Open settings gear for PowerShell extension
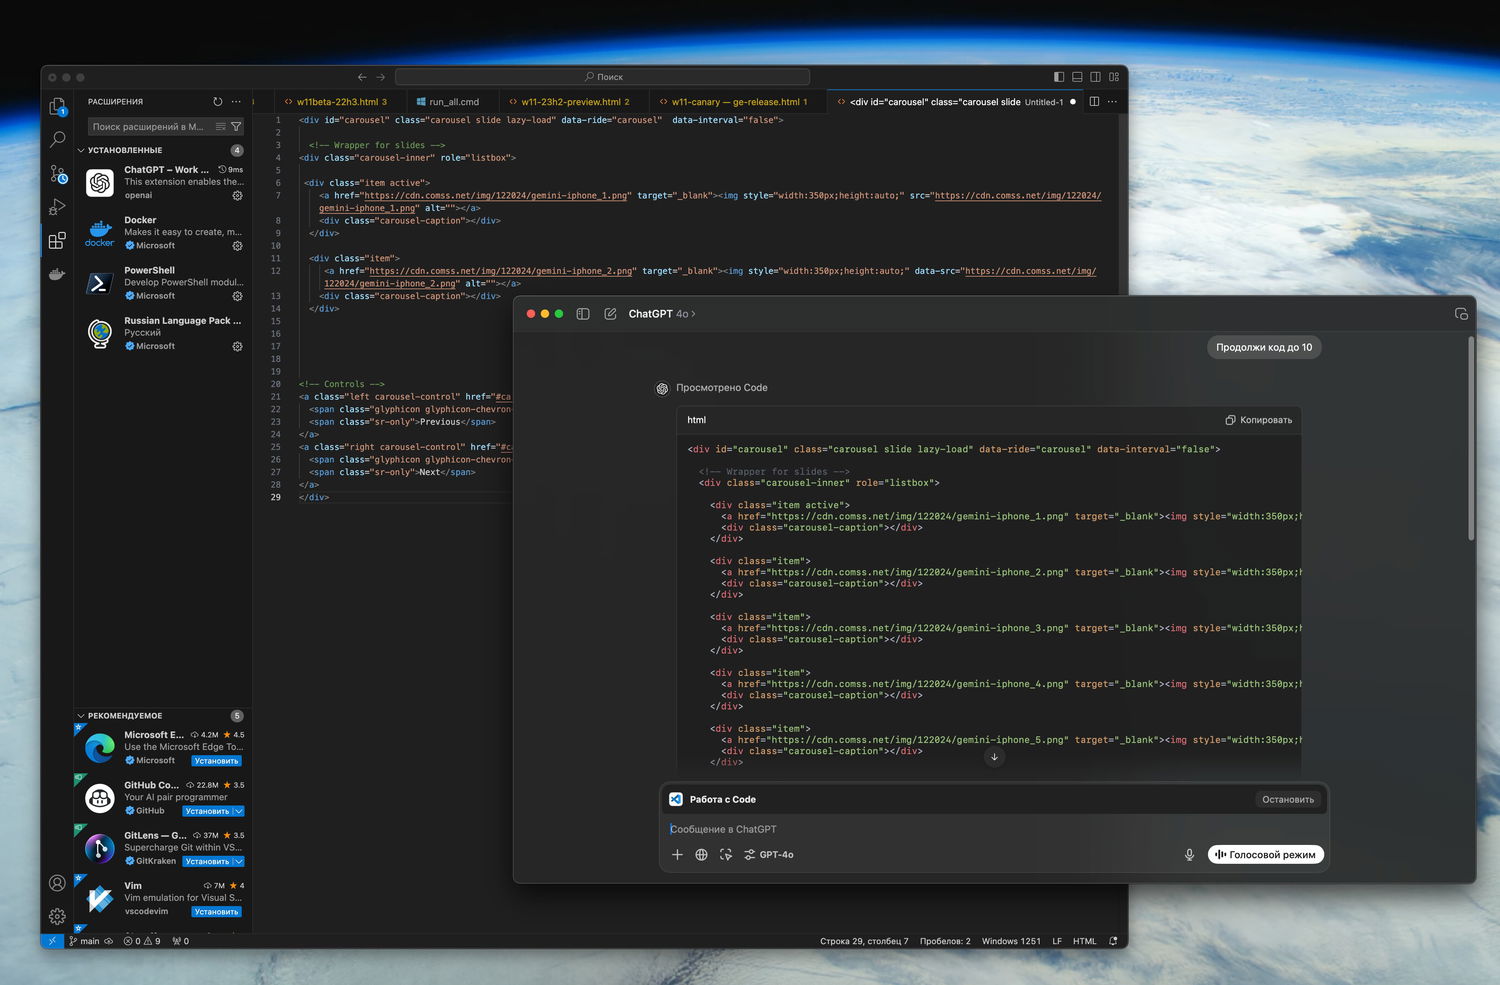The width and height of the screenshot is (1500, 985). click(237, 296)
